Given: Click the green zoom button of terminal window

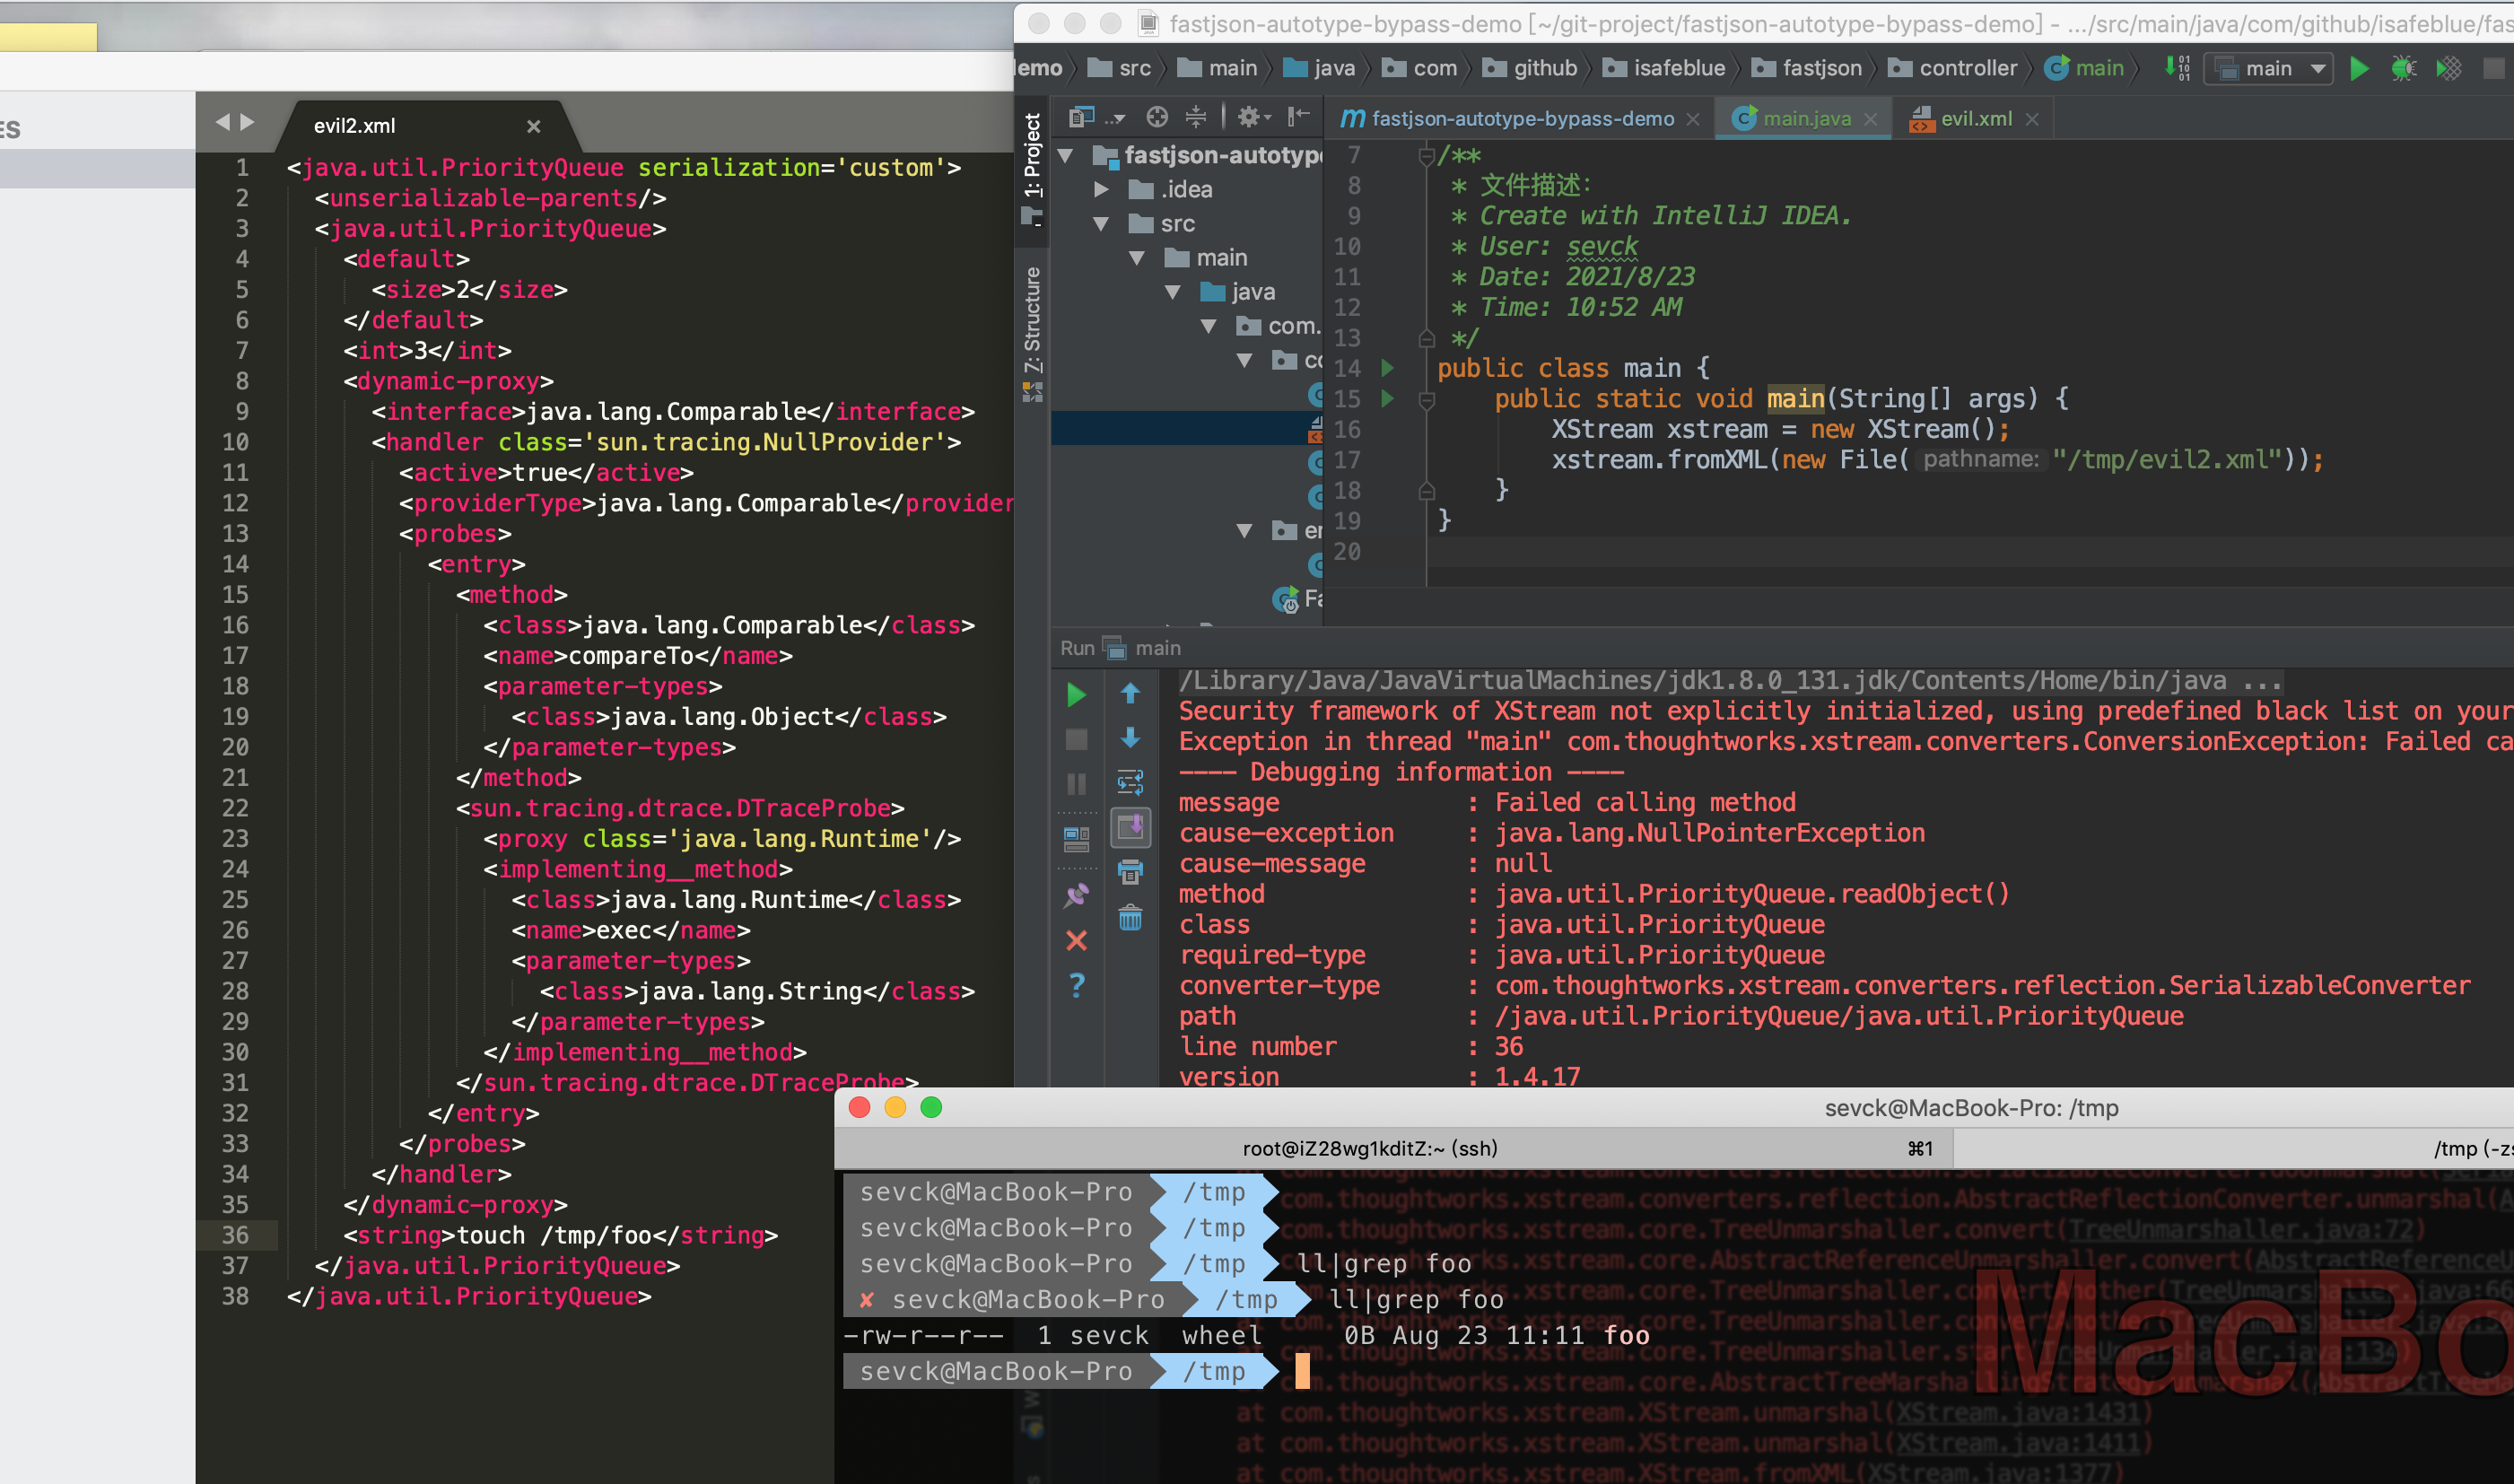Looking at the screenshot, I should click(x=931, y=1107).
